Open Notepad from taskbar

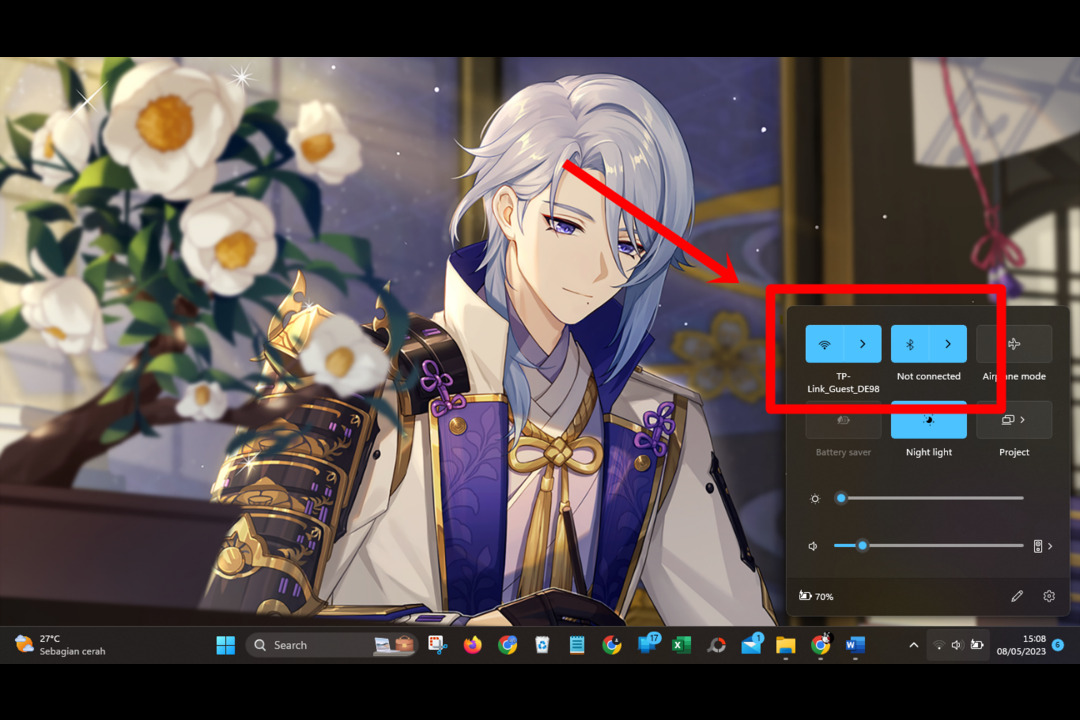point(577,645)
